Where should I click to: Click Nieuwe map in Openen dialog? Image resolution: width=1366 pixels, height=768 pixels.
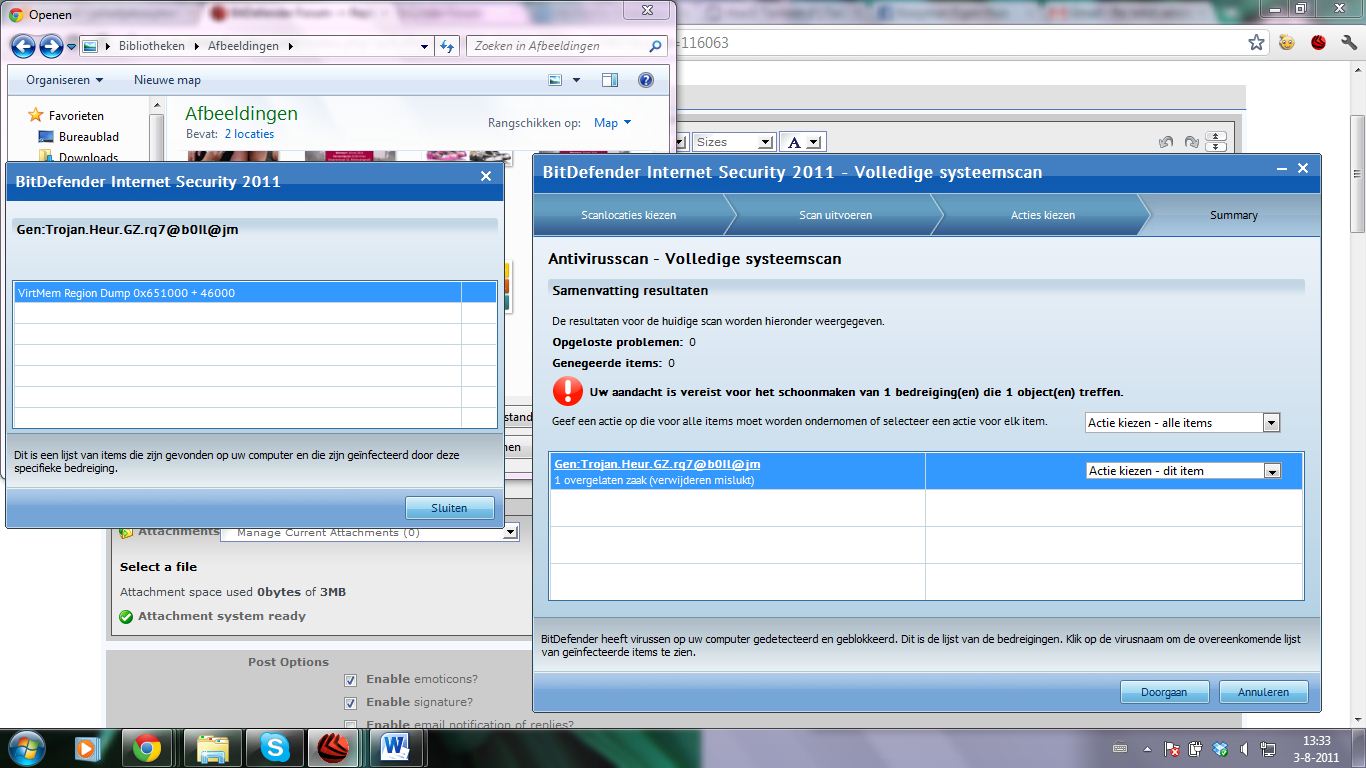pos(167,80)
